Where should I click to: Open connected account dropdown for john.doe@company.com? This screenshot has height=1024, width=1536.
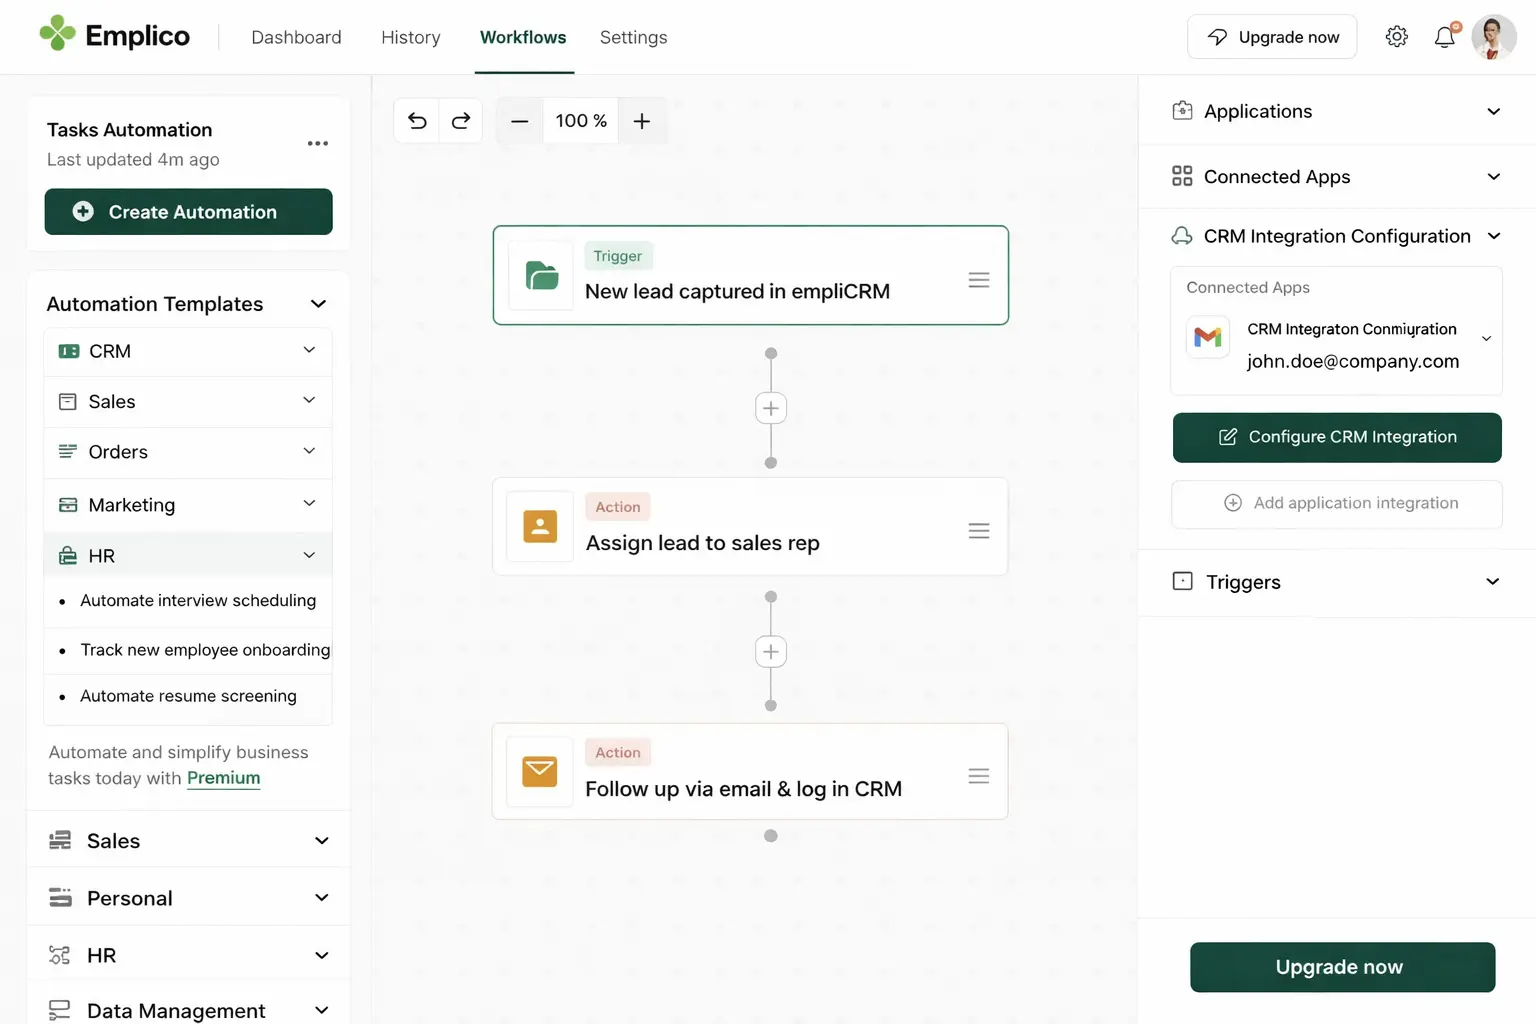point(1486,339)
